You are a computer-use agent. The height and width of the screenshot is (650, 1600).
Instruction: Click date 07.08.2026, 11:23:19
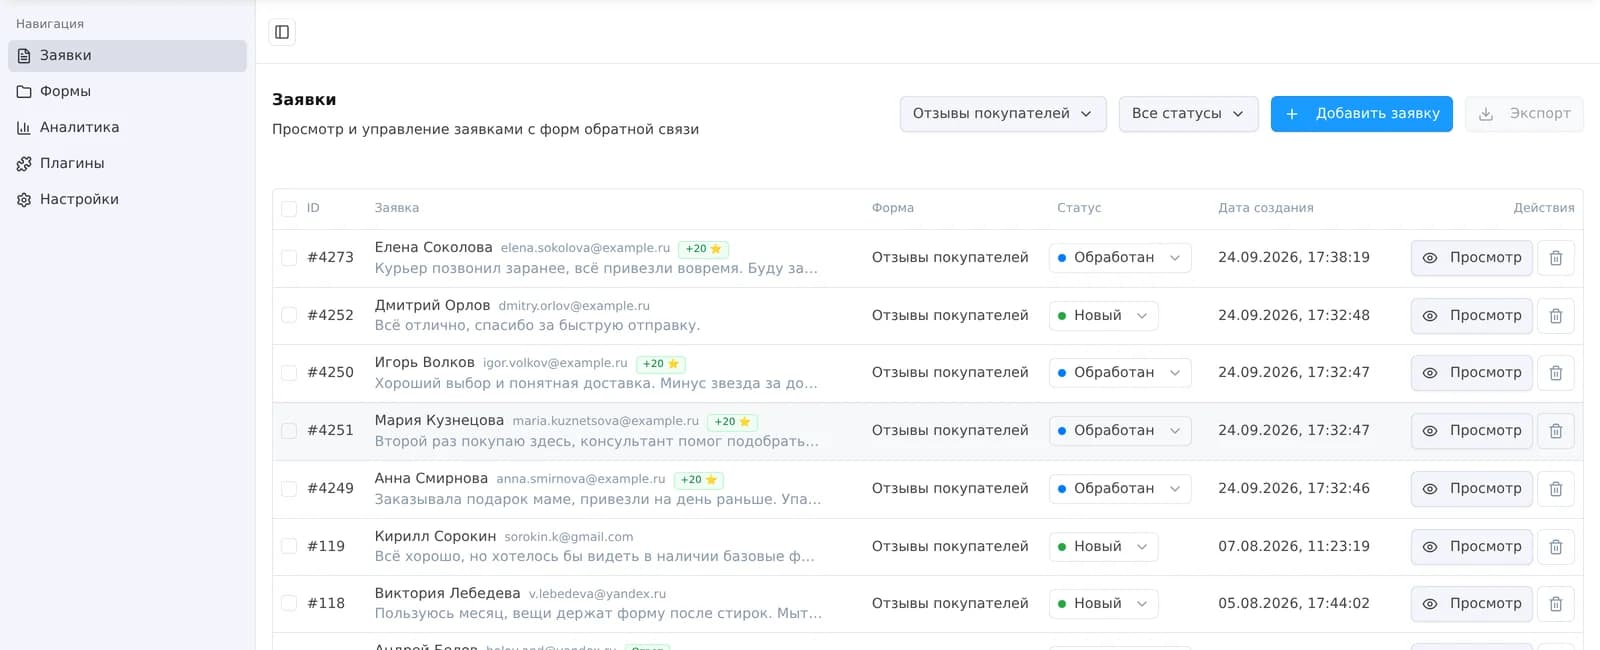1294,547
